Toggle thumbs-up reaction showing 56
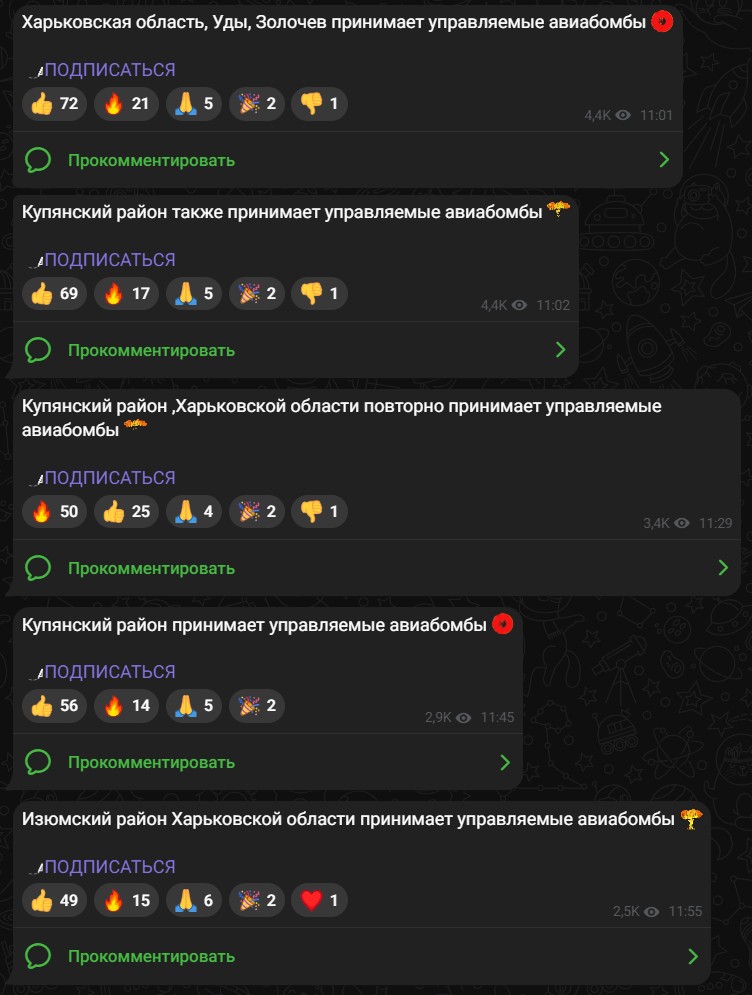The height and width of the screenshot is (995, 752). click(x=55, y=706)
